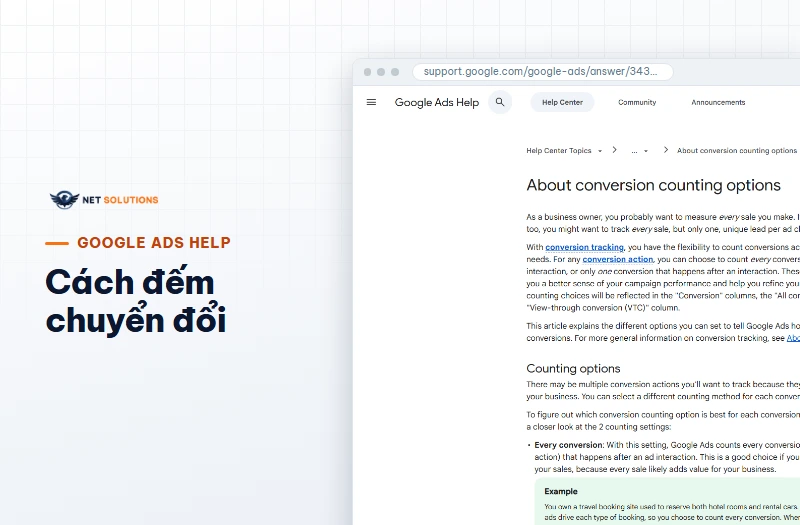Viewport: 800px width, 525px height.
Task: Open the Community tab
Action: pyautogui.click(x=637, y=102)
